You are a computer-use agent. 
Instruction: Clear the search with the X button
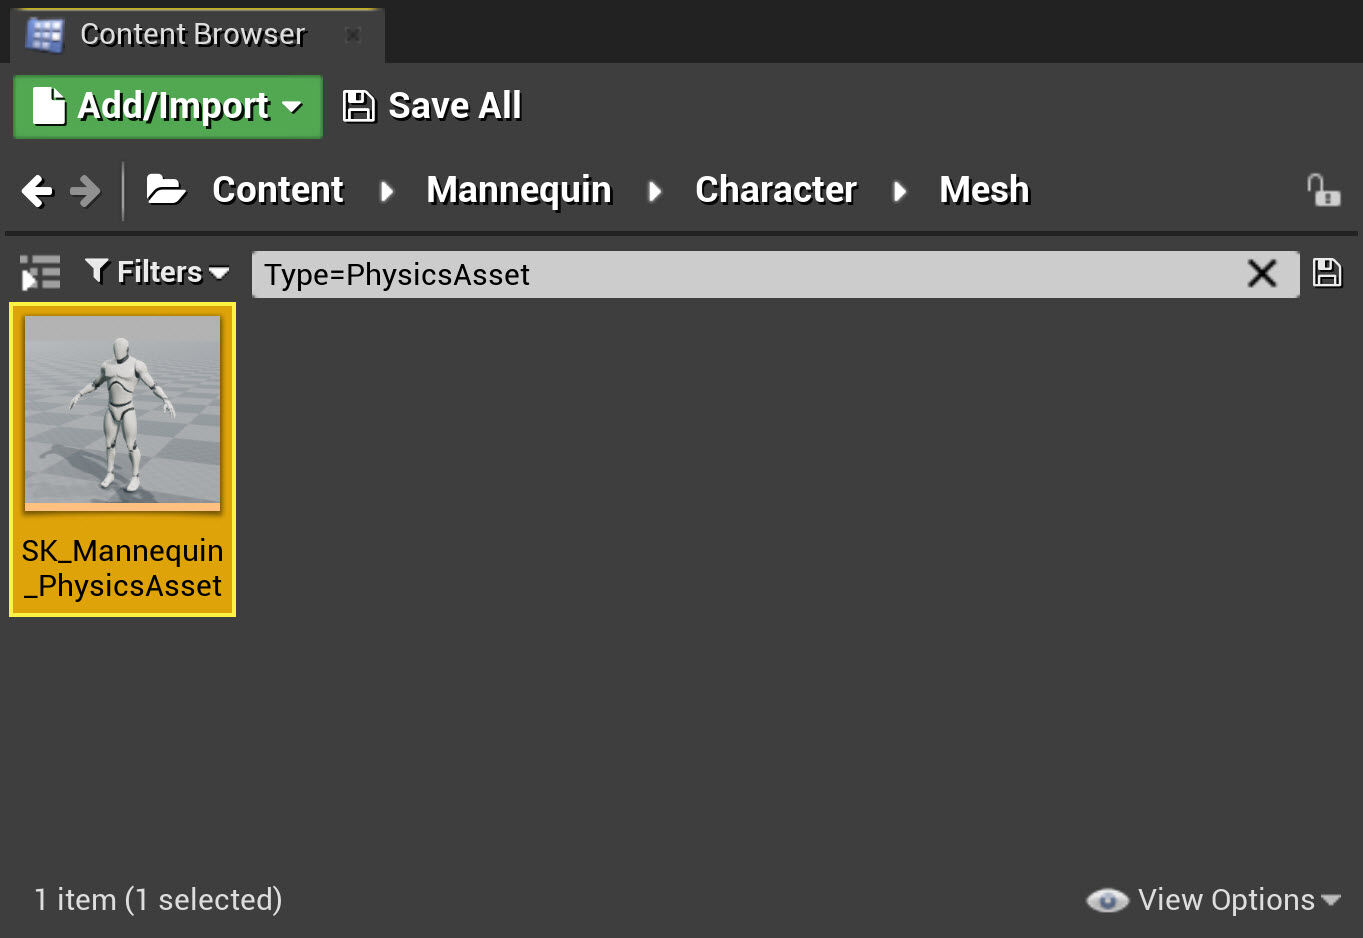(1262, 274)
